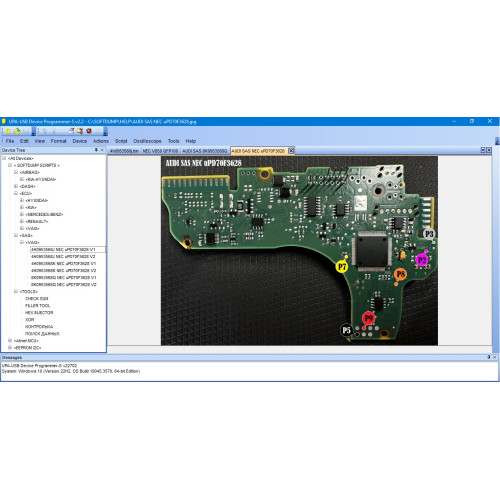
Task: Open the second toolbar's overflow options arrow
Action: pyautogui.click(x=105, y=132)
